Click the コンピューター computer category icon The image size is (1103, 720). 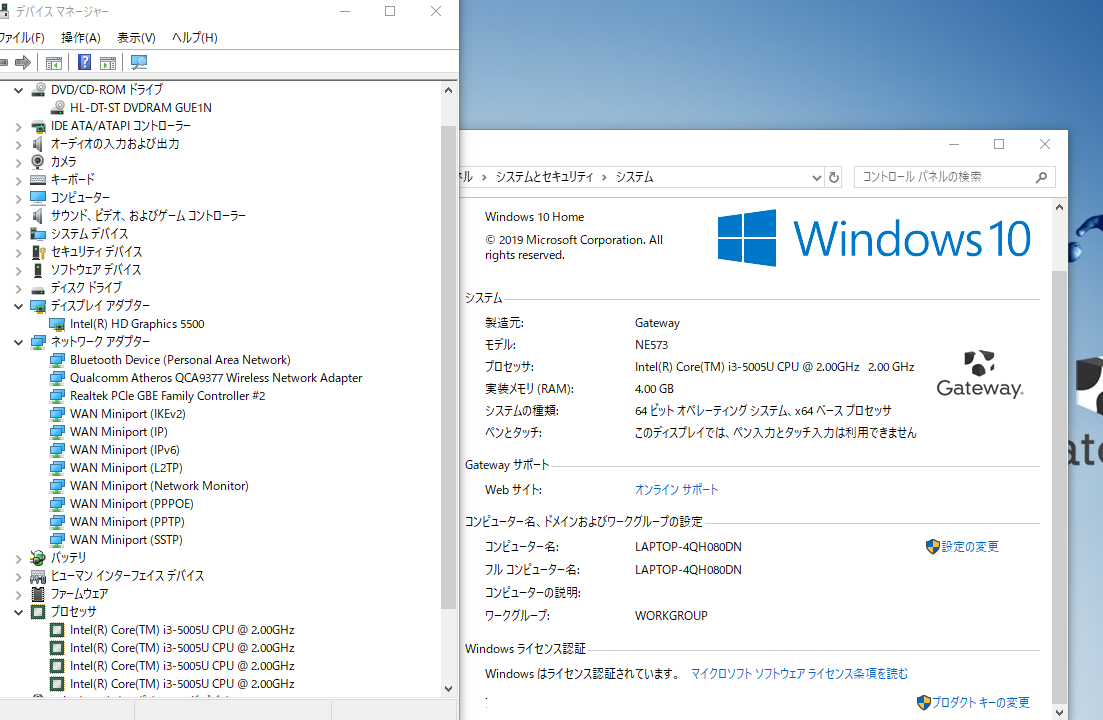38,198
